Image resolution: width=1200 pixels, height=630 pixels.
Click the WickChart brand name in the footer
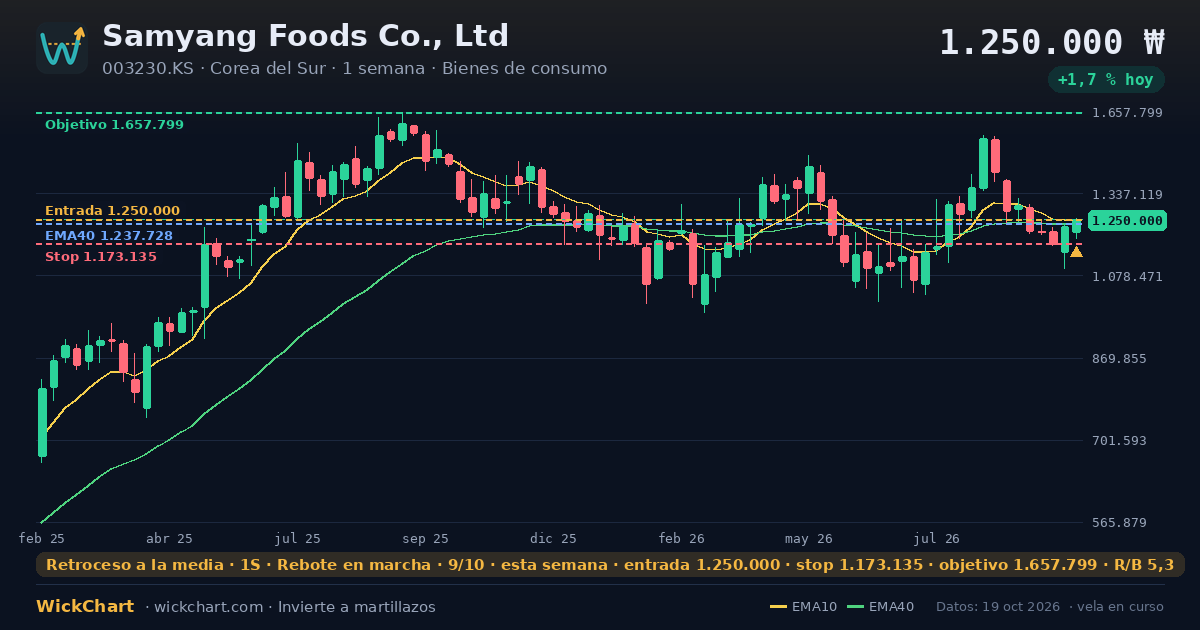click(x=85, y=607)
